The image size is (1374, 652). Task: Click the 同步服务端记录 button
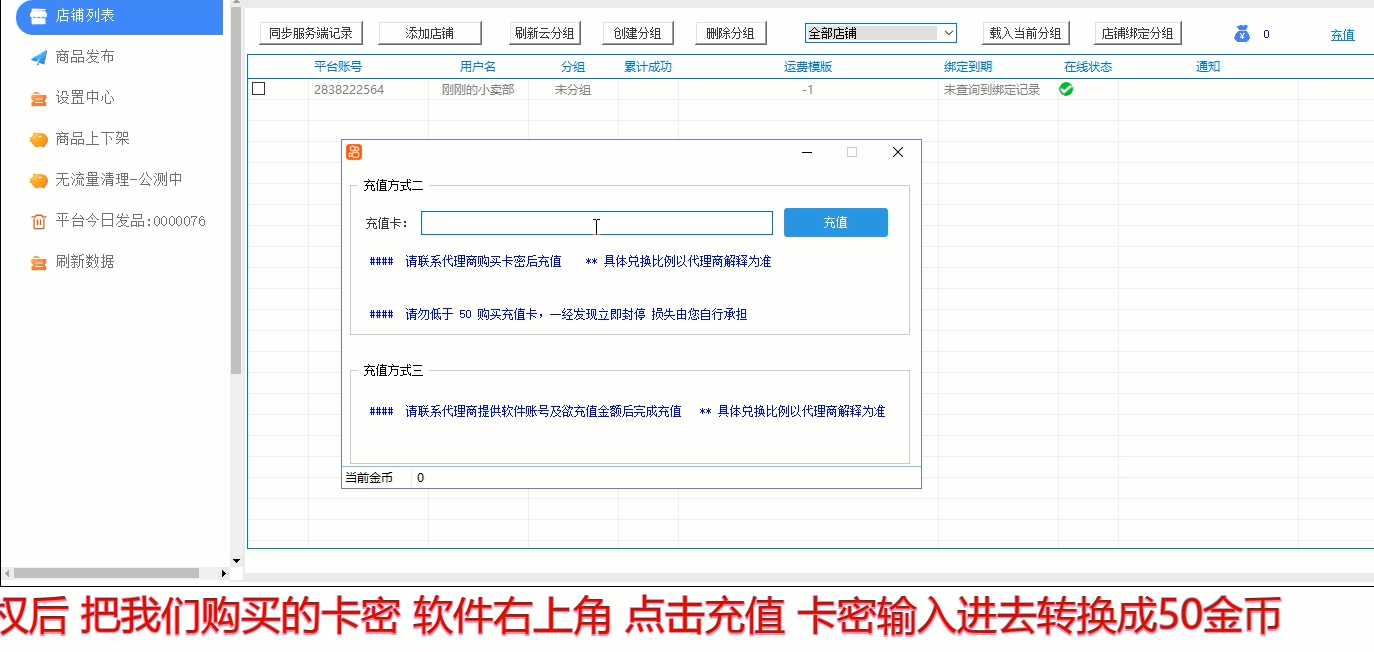click(x=311, y=33)
